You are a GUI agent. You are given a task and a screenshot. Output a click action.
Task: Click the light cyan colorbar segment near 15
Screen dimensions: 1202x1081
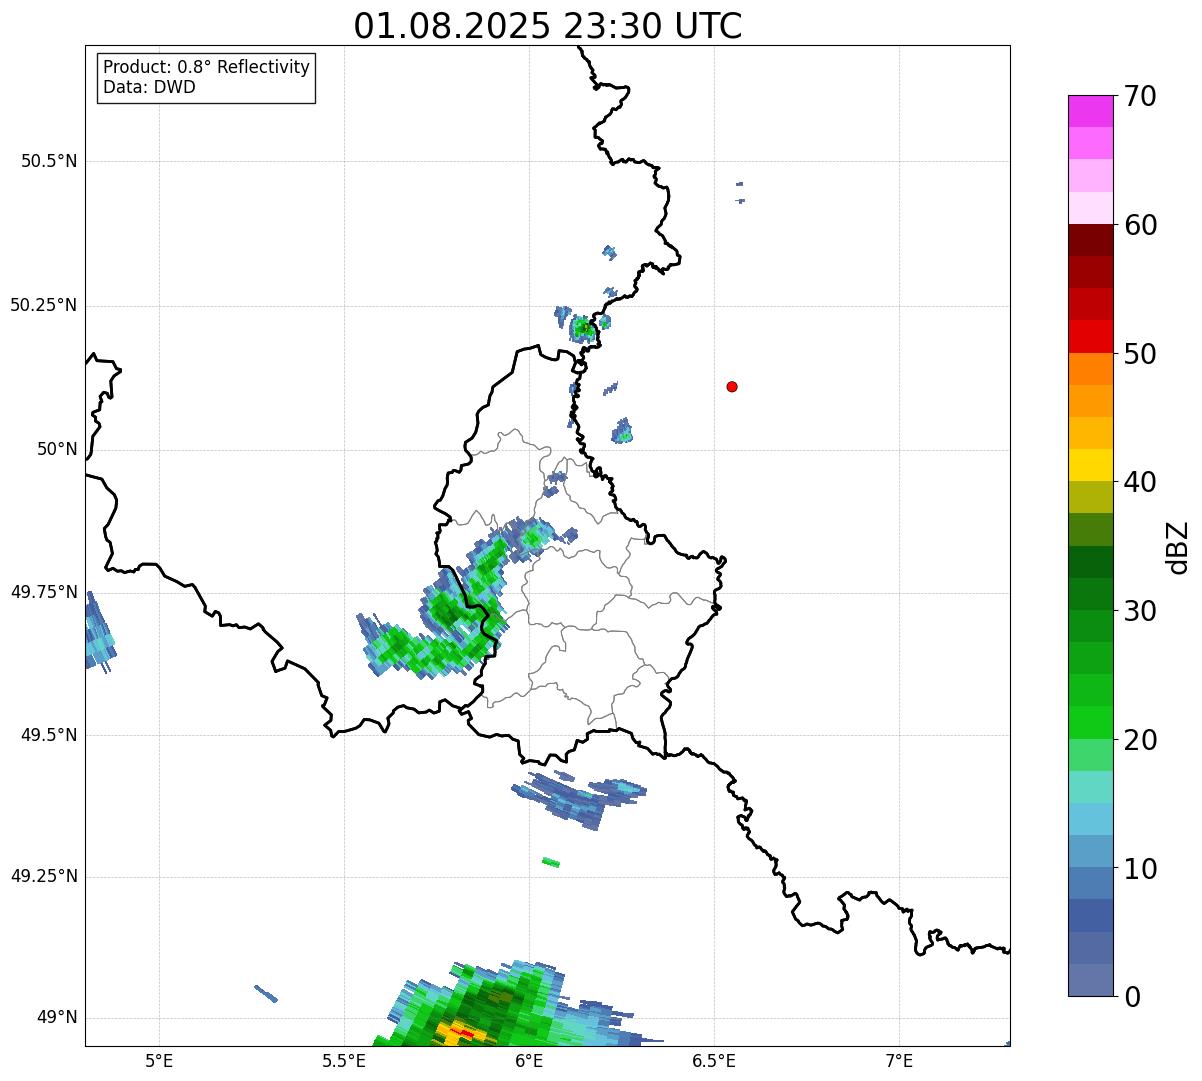tap(1090, 787)
